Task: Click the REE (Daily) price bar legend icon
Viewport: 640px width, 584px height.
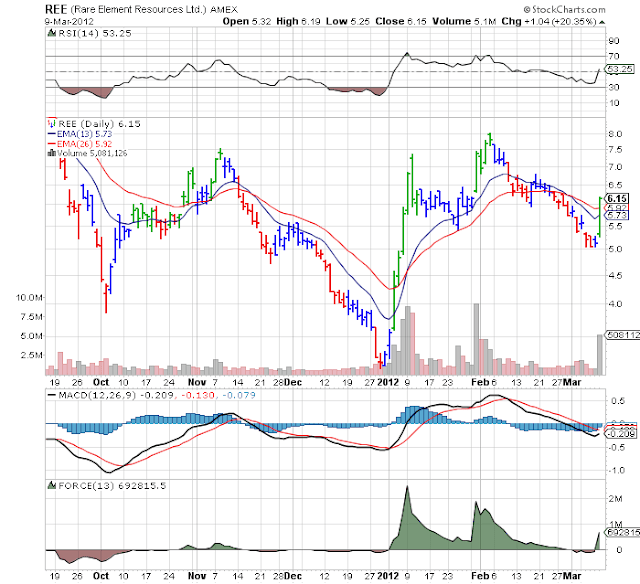Action: pos(52,123)
